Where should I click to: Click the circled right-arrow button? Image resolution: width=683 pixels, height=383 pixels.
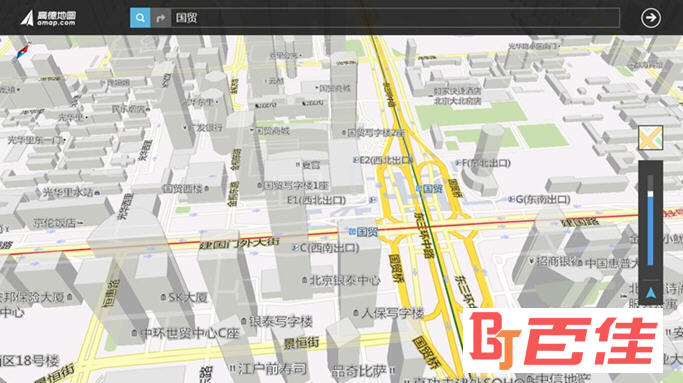click(651, 18)
